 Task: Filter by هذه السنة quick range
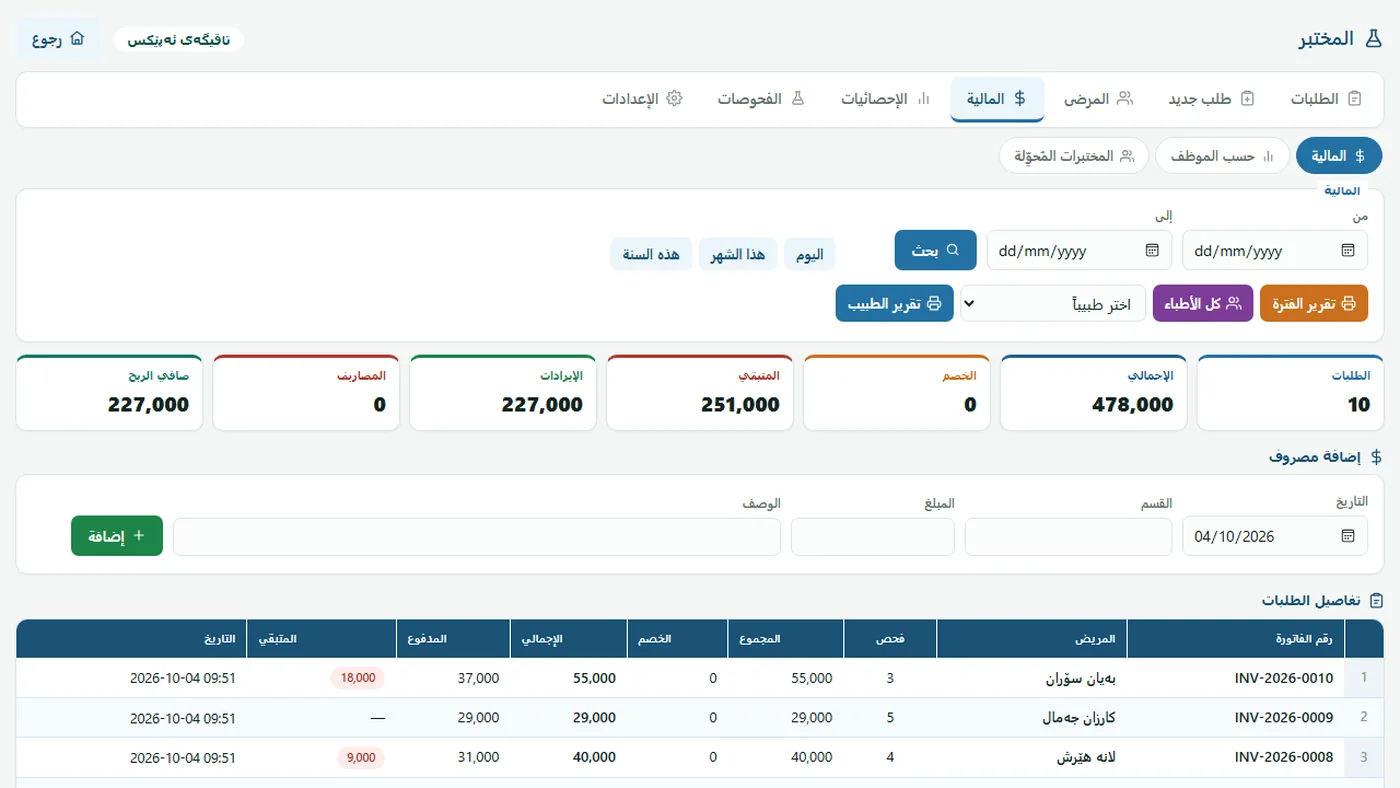click(651, 254)
